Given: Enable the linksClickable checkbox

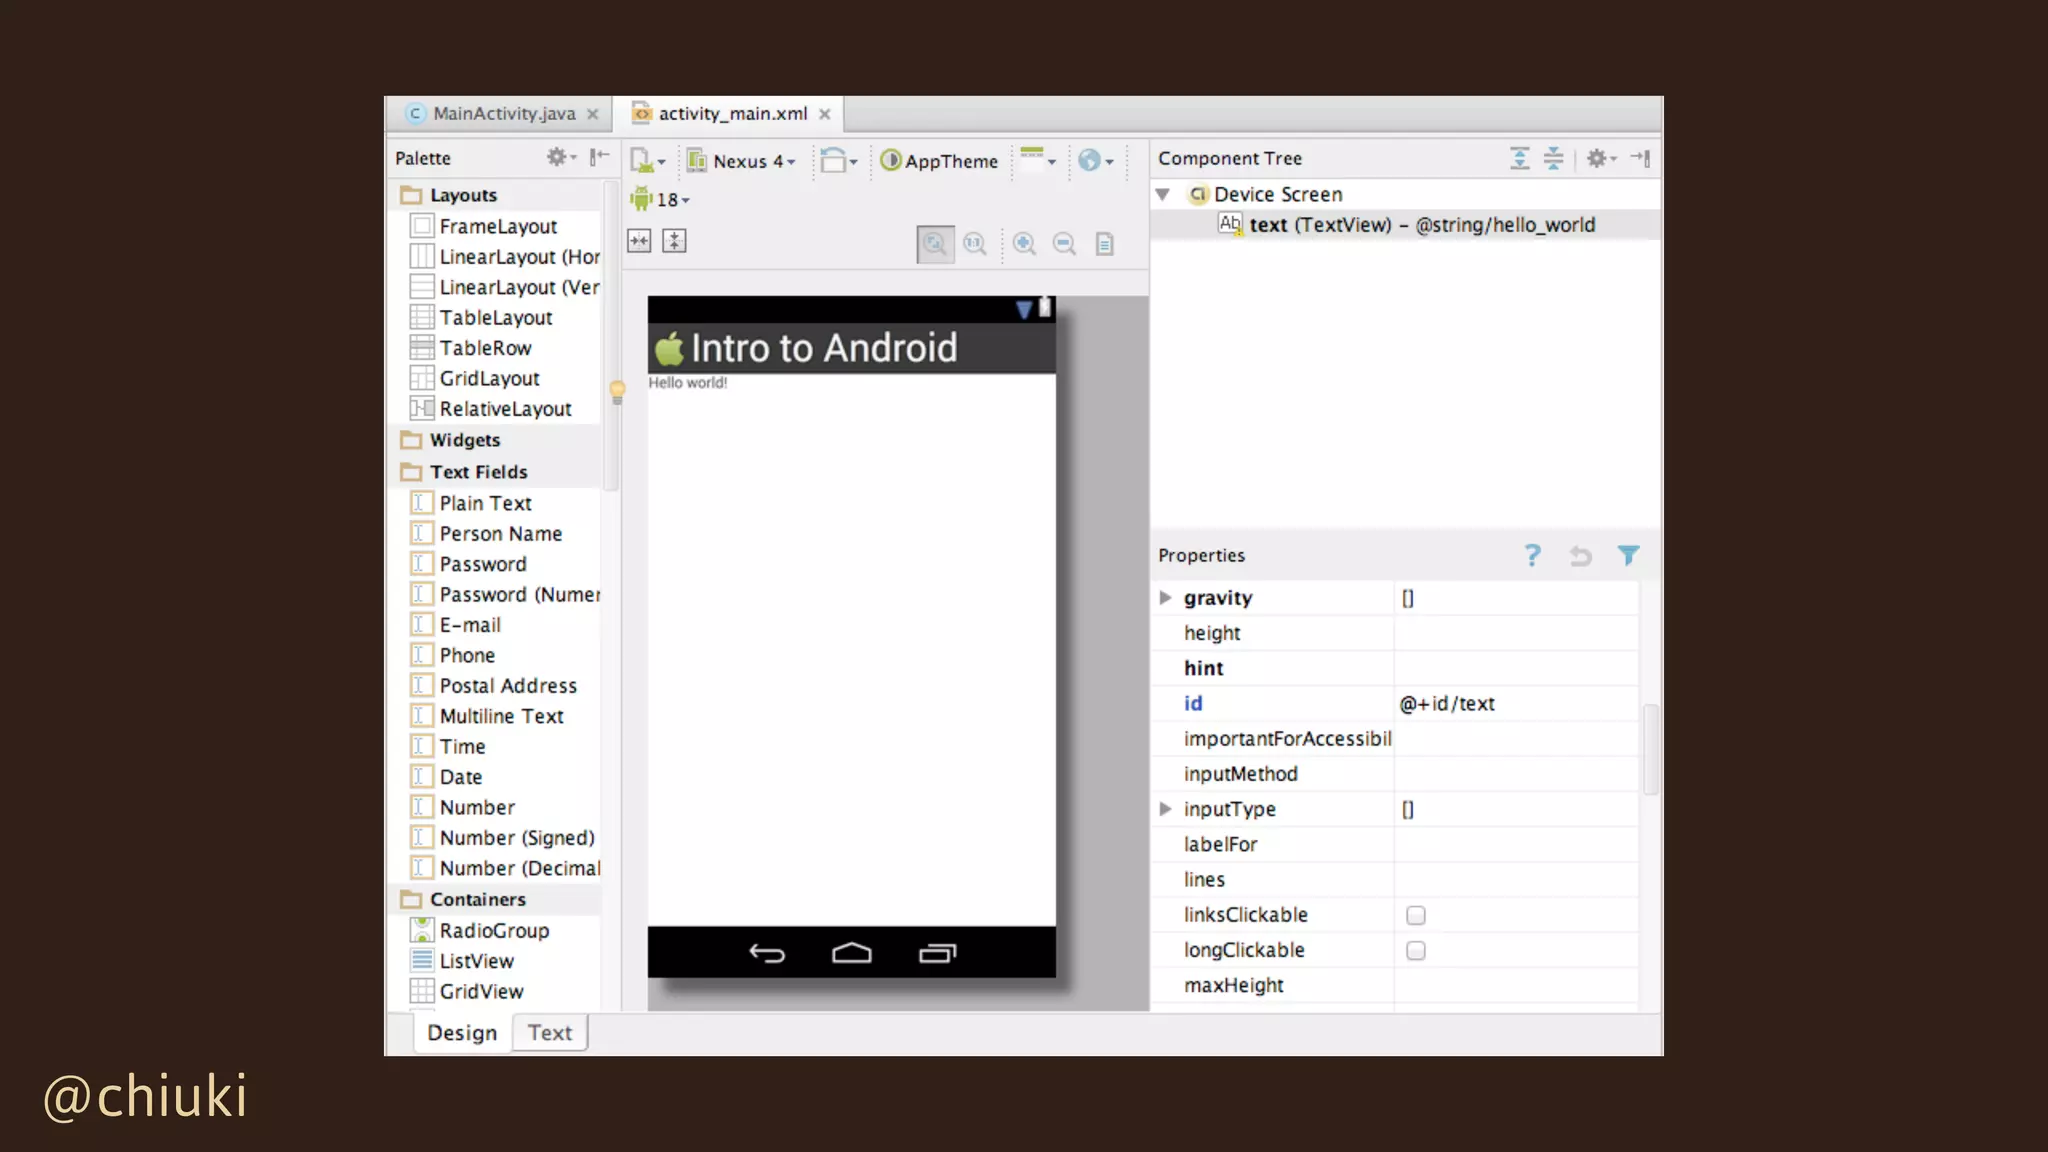Looking at the screenshot, I should coord(1415,915).
